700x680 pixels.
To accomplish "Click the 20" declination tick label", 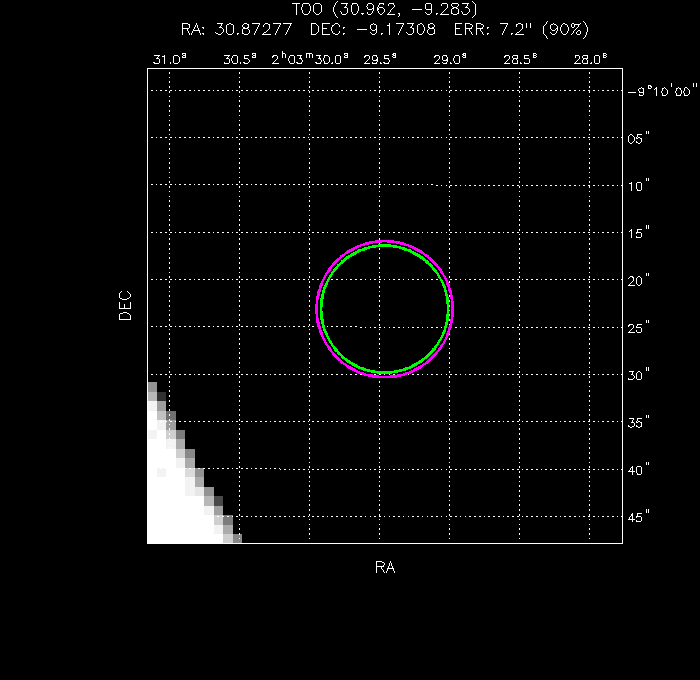I will 638,280.
